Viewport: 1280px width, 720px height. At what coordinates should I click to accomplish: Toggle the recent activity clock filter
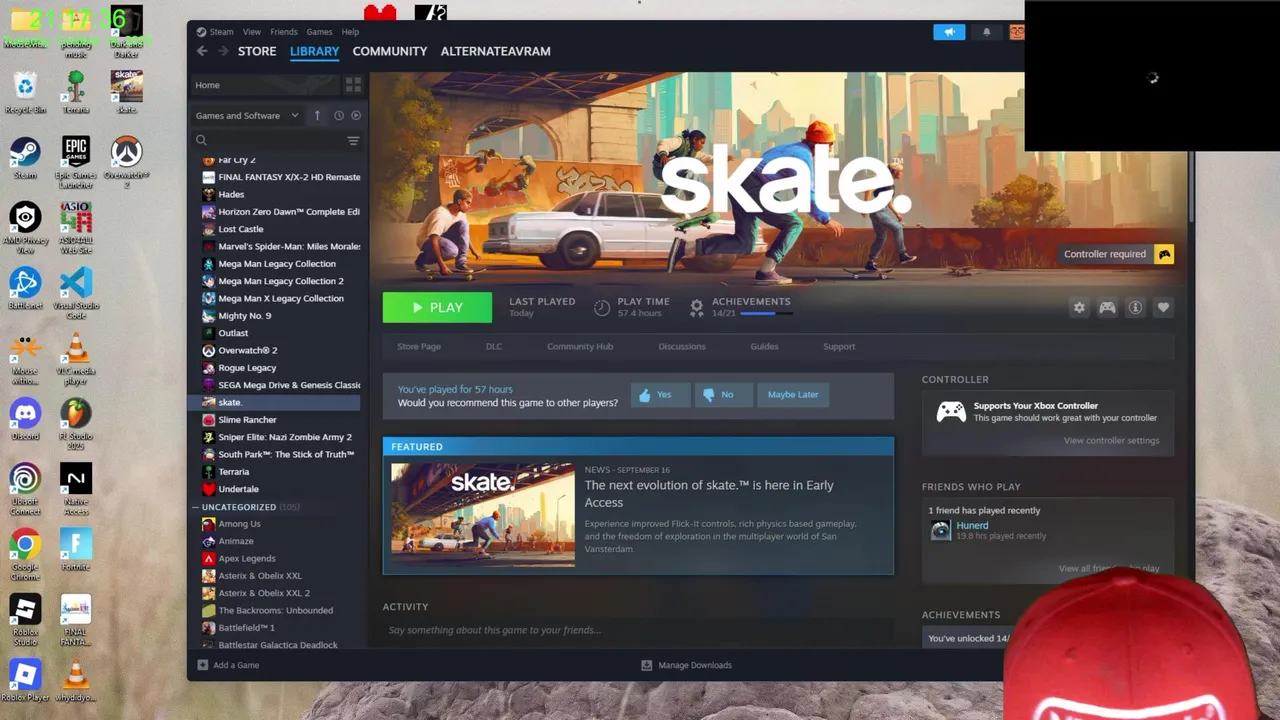click(x=339, y=115)
